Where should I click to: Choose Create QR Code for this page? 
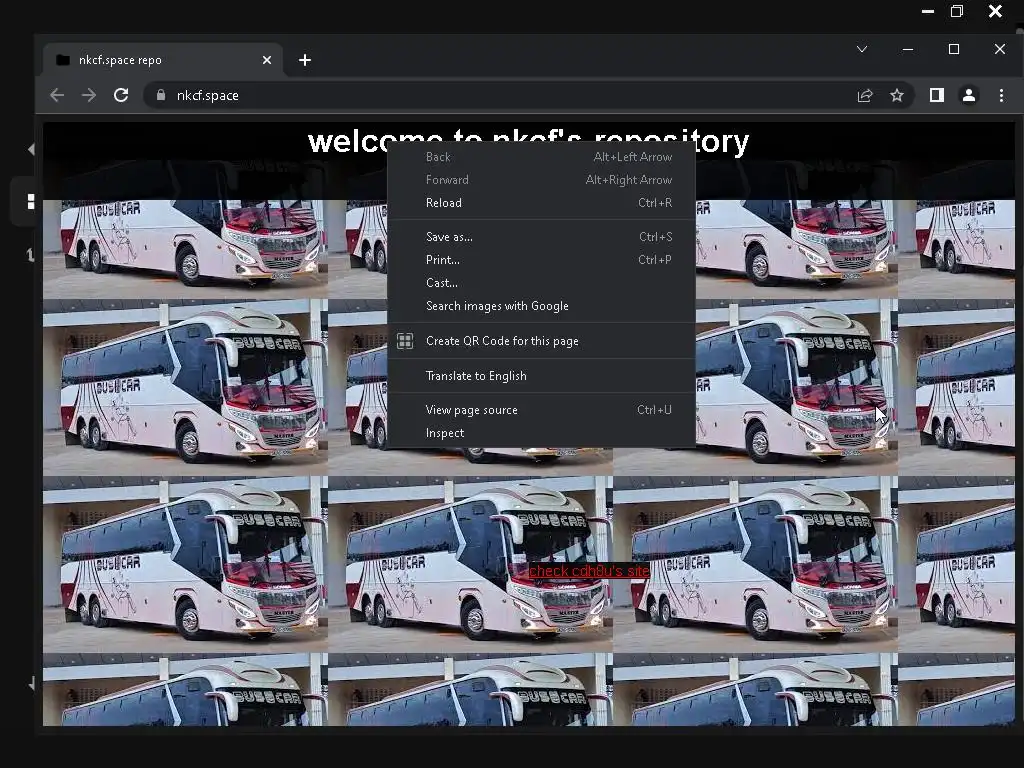pos(541,341)
